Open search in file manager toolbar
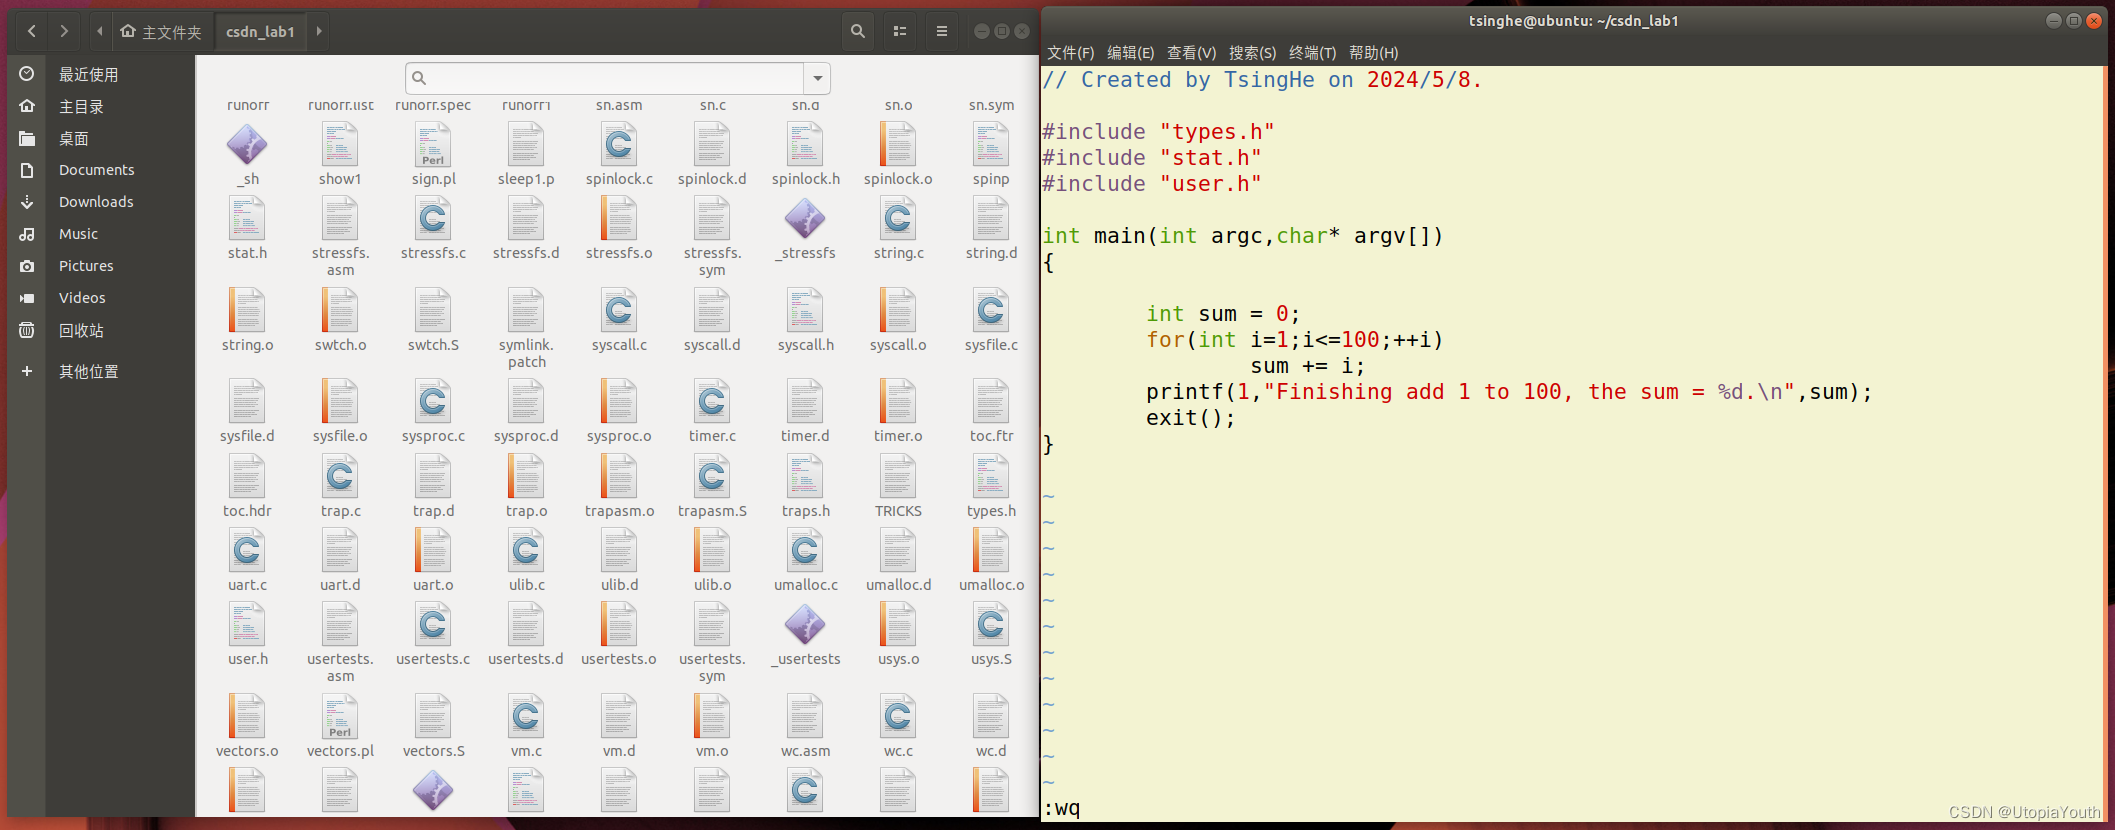The width and height of the screenshot is (2115, 830). click(857, 31)
